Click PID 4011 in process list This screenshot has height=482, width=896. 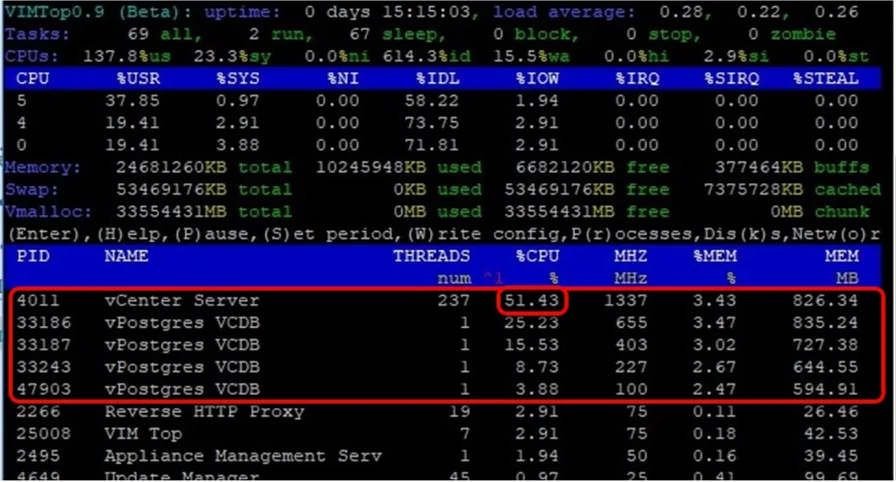point(38,300)
